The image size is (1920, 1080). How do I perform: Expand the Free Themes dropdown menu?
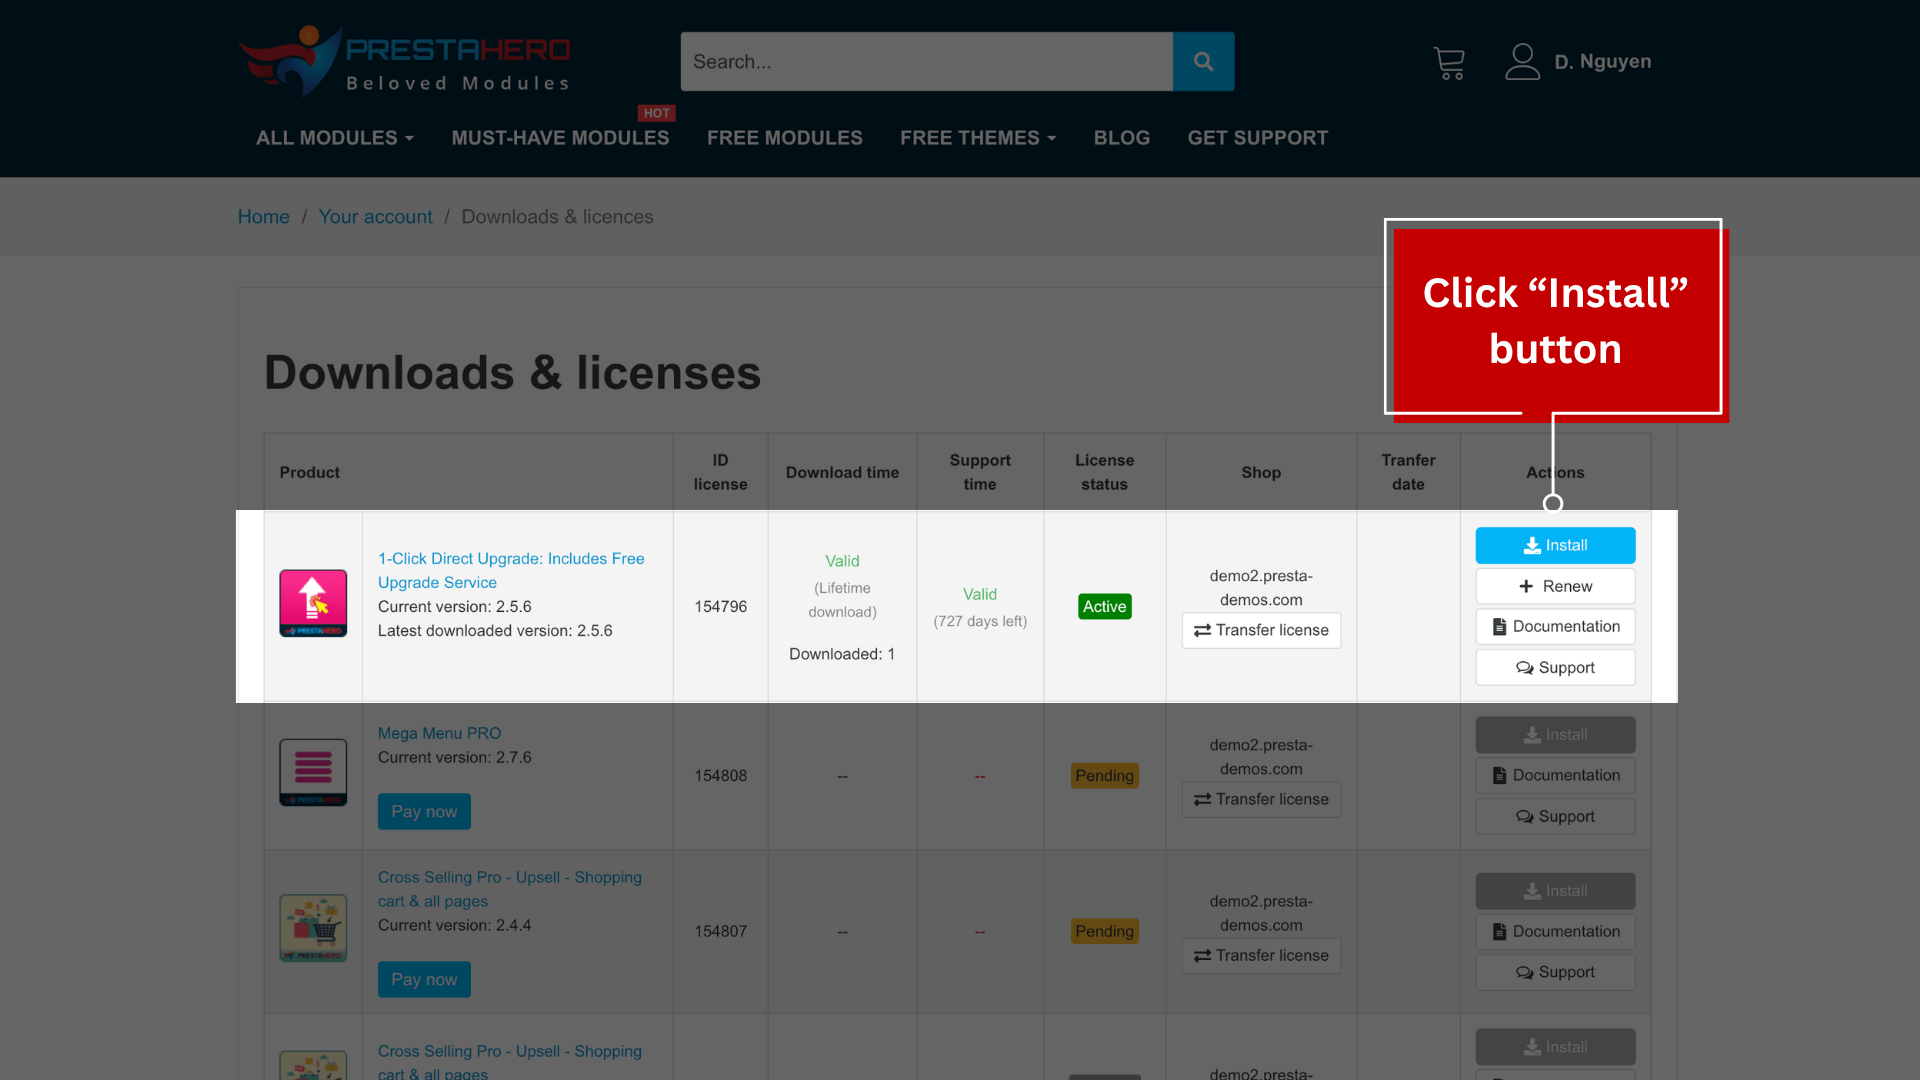[977, 138]
